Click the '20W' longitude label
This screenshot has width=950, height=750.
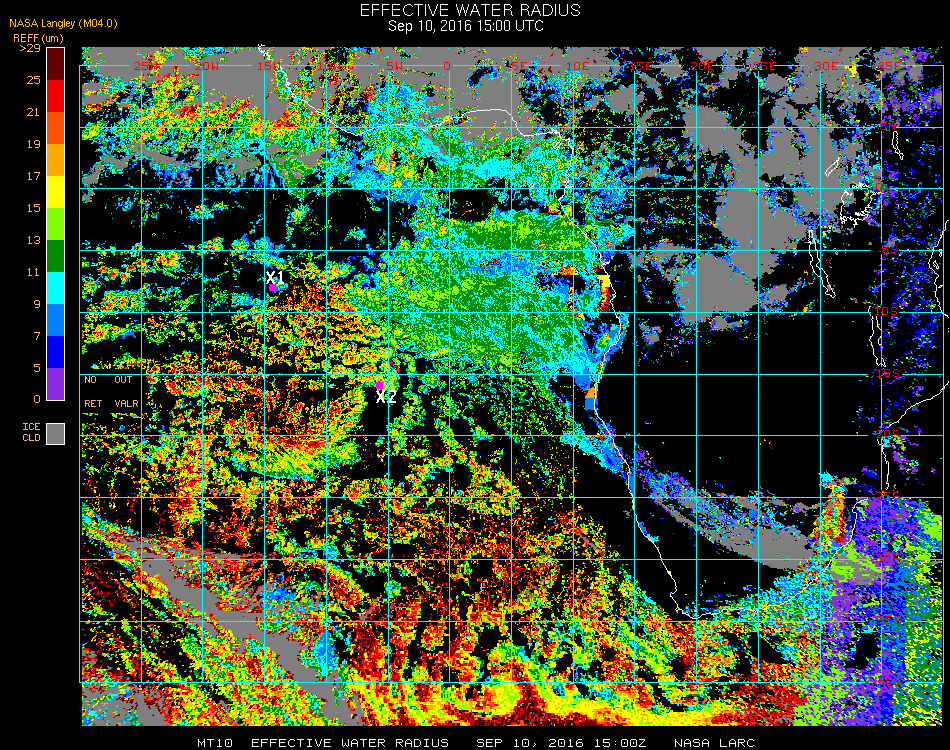(207, 66)
